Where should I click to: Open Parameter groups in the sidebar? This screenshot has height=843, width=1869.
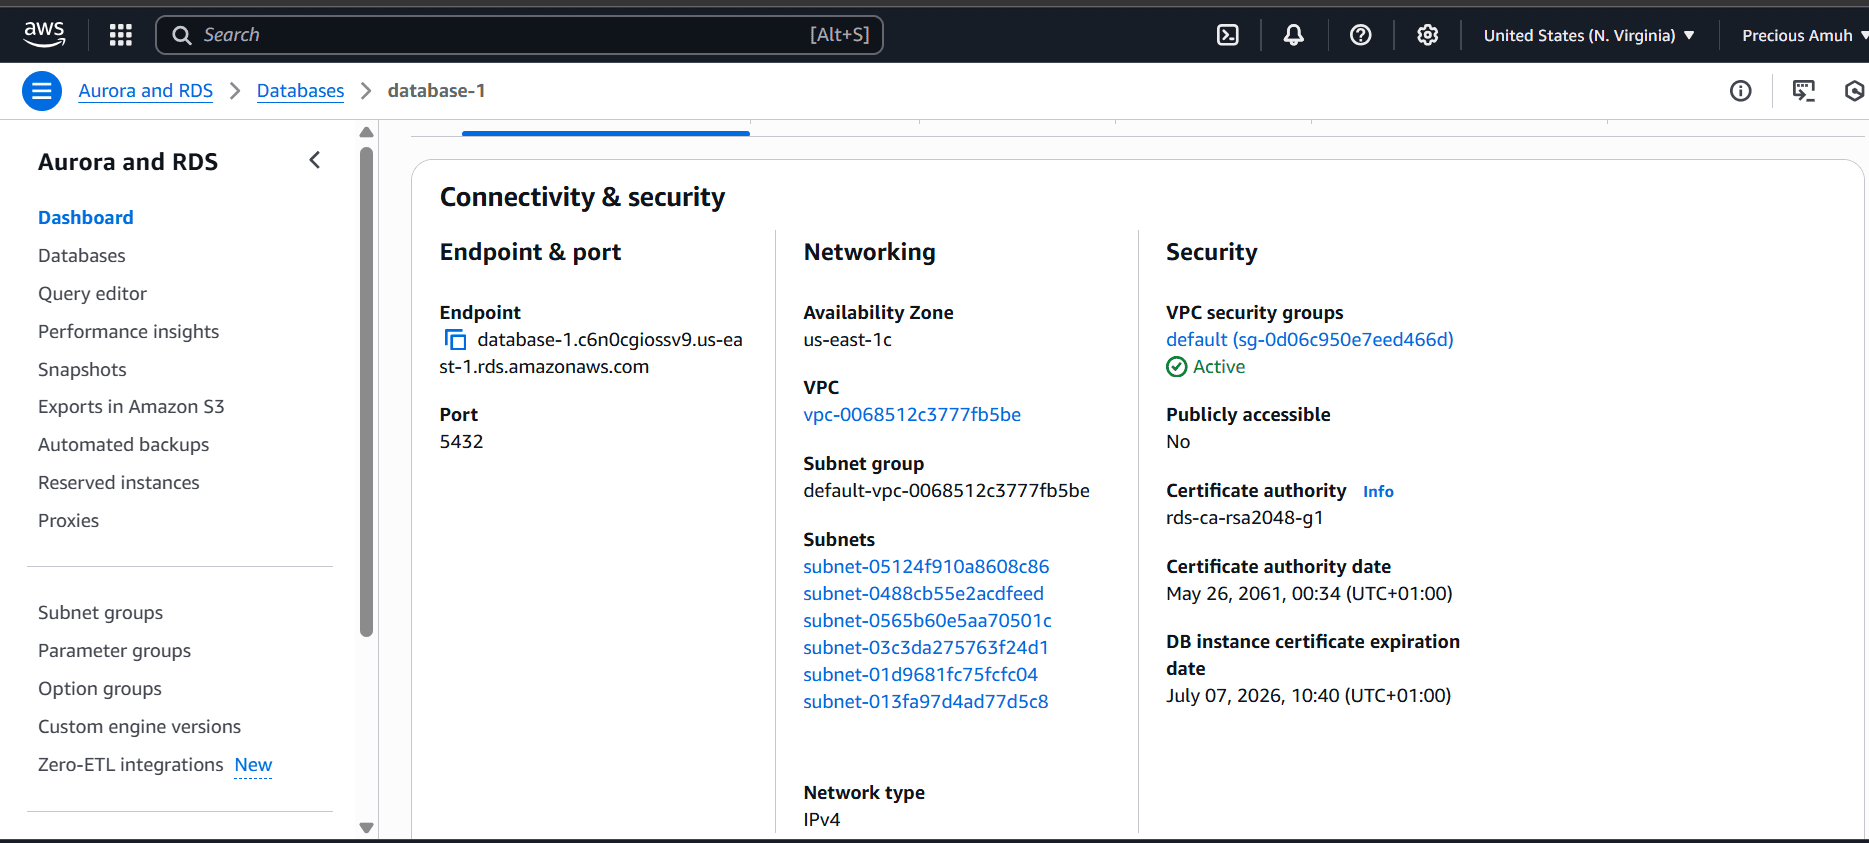(x=114, y=651)
